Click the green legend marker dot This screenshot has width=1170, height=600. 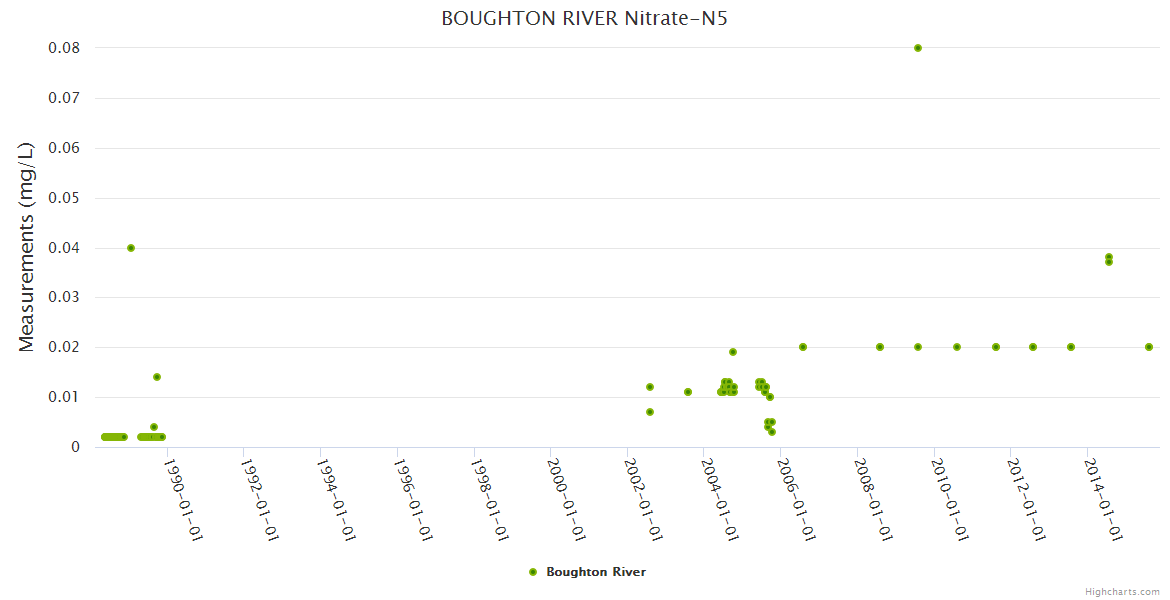click(x=533, y=572)
